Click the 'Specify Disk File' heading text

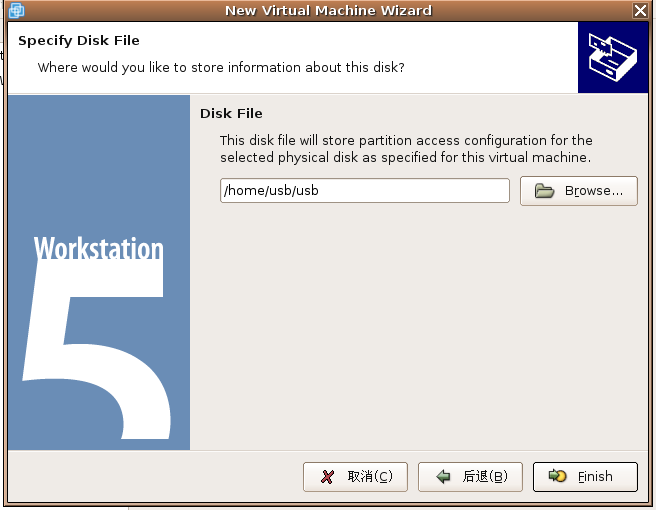coord(79,41)
